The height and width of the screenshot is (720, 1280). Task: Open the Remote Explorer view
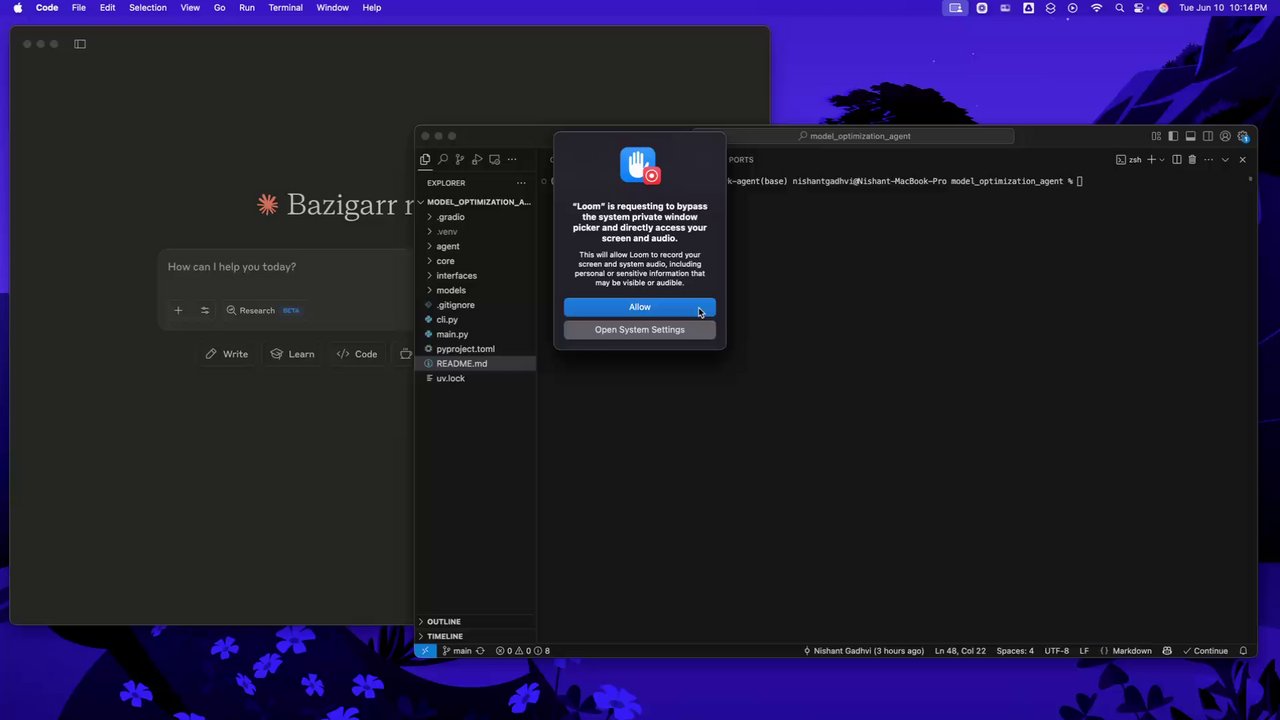pyautogui.click(x=494, y=160)
